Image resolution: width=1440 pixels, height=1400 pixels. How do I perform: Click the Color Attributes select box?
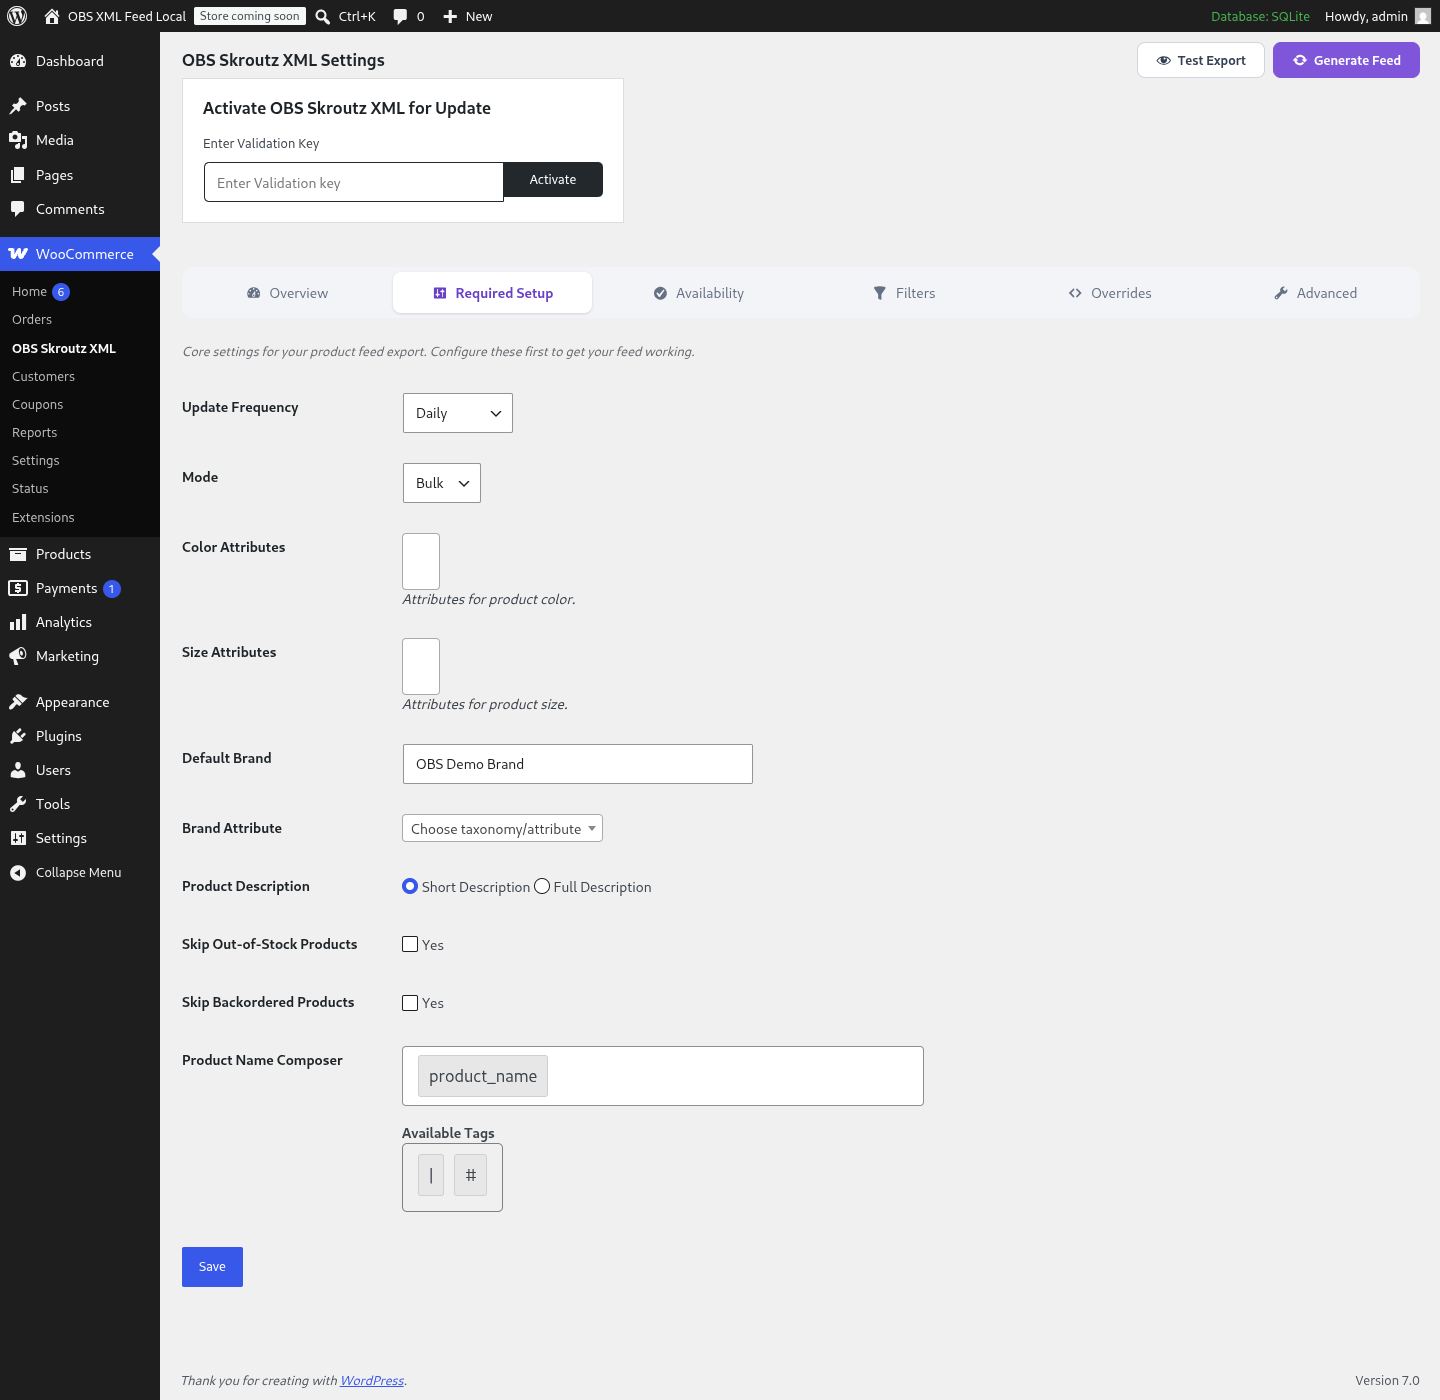tap(421, 561)
